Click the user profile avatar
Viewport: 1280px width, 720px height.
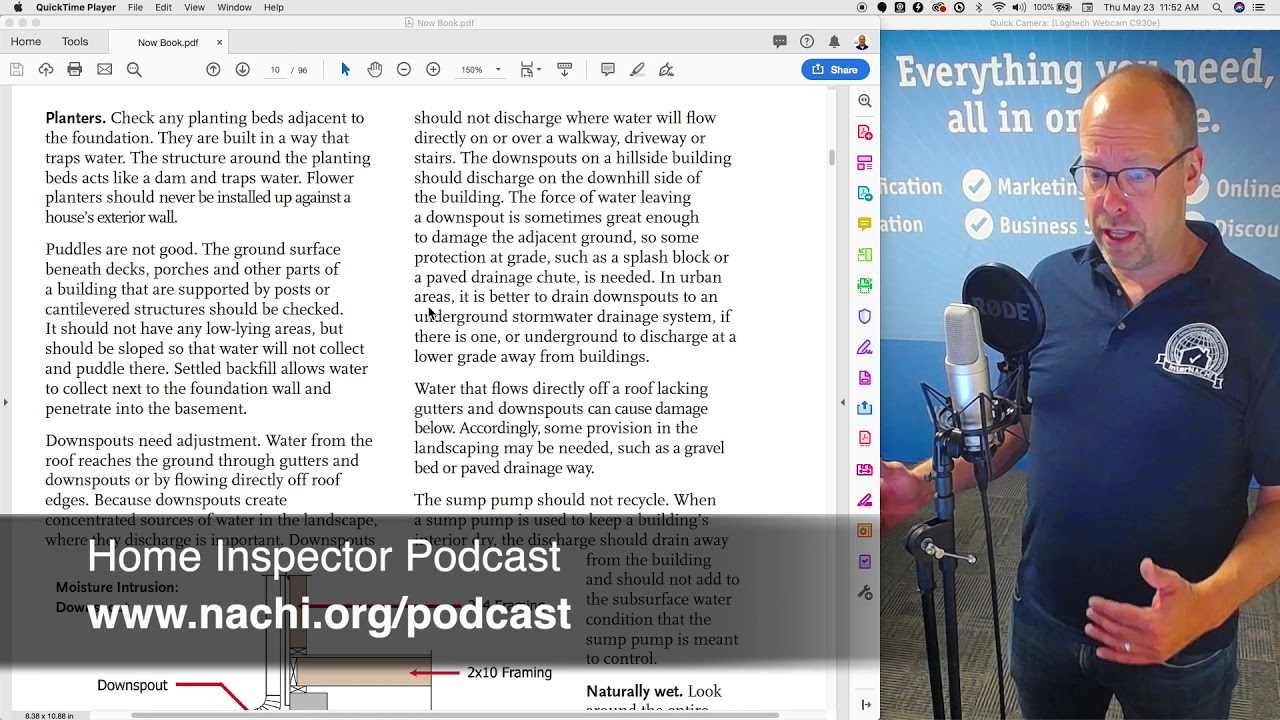click(x=861, y=42)
